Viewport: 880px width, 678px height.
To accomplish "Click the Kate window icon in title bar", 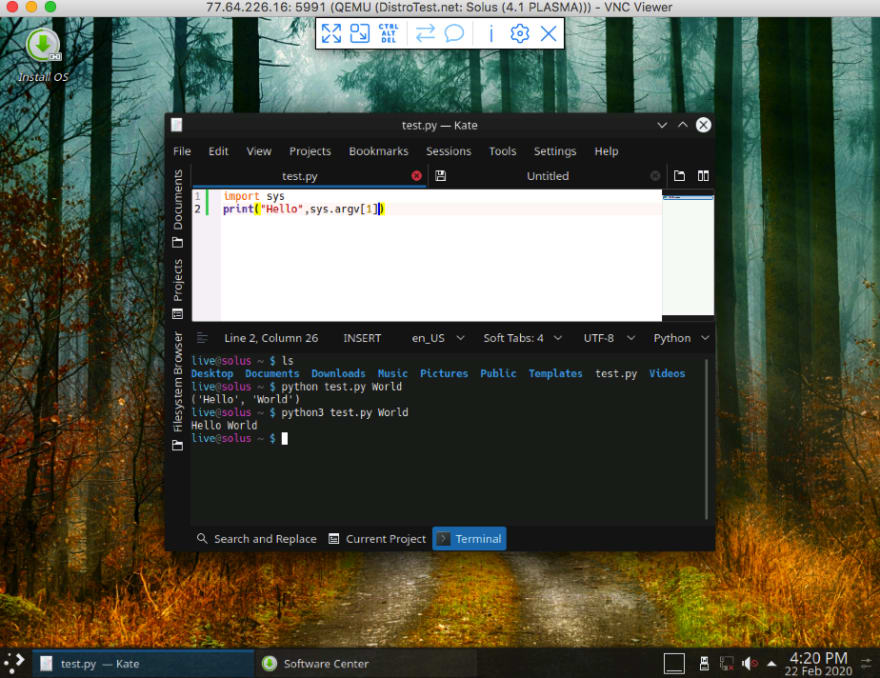I will [x=177, y=125].
